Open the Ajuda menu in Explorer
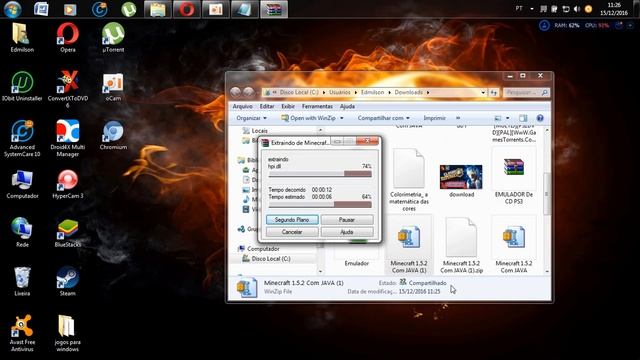The image size is (640, 360). (x=347, y=106)
